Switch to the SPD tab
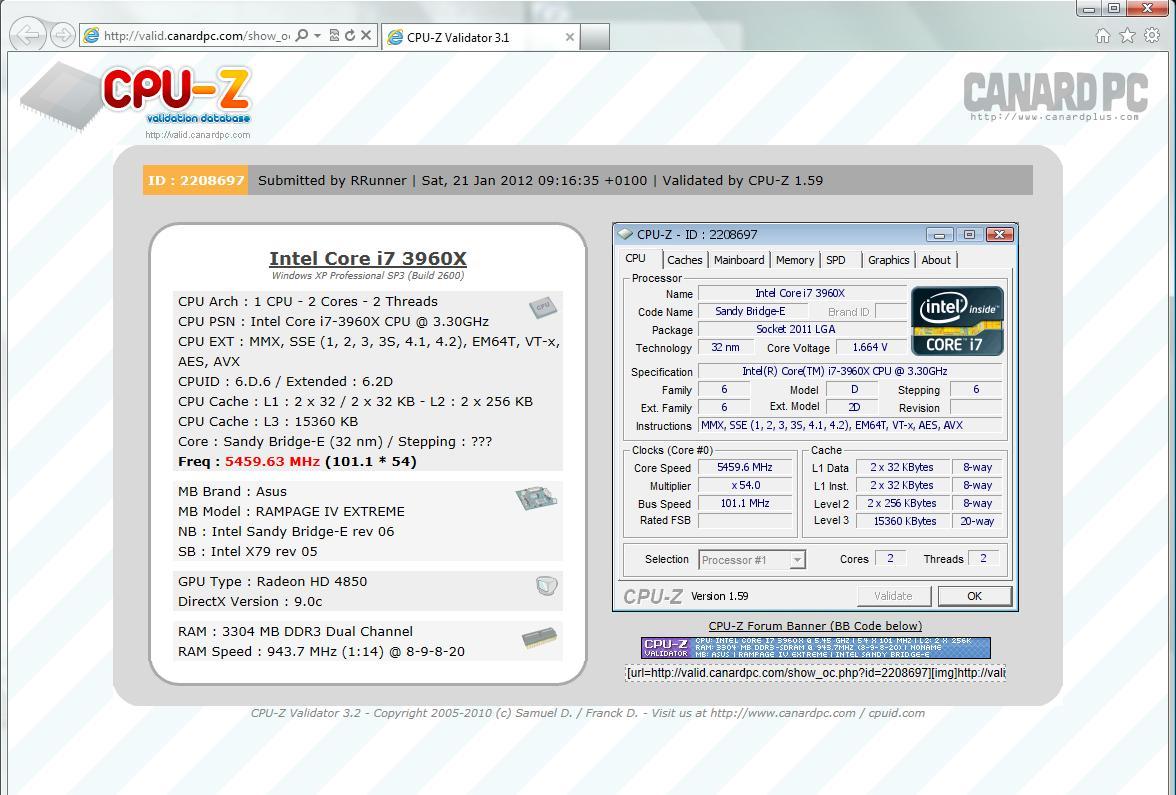 tap(836, 260)
